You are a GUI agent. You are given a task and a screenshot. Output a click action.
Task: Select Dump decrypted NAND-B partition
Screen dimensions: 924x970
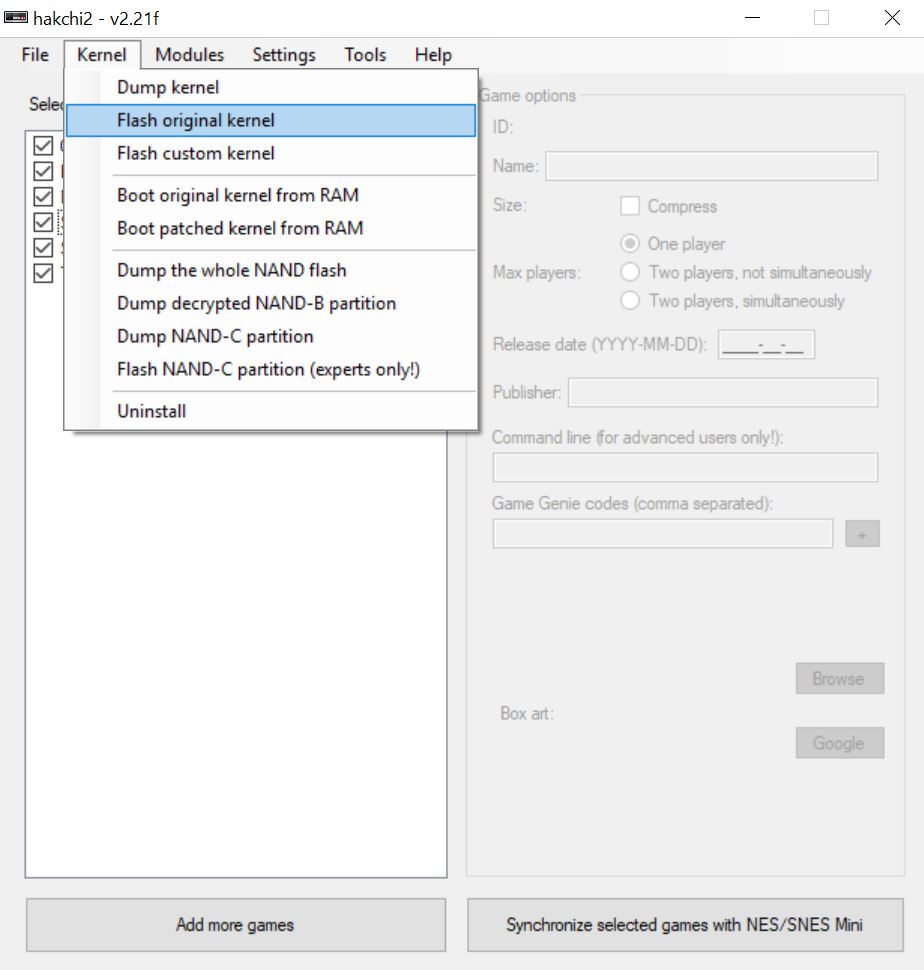tap(271, 303)
